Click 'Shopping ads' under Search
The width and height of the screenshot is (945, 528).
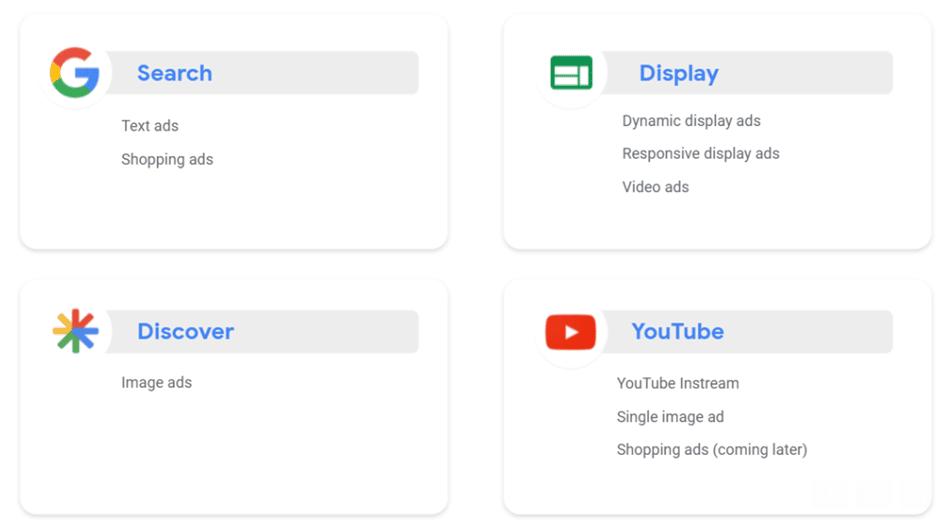(167, 159)
